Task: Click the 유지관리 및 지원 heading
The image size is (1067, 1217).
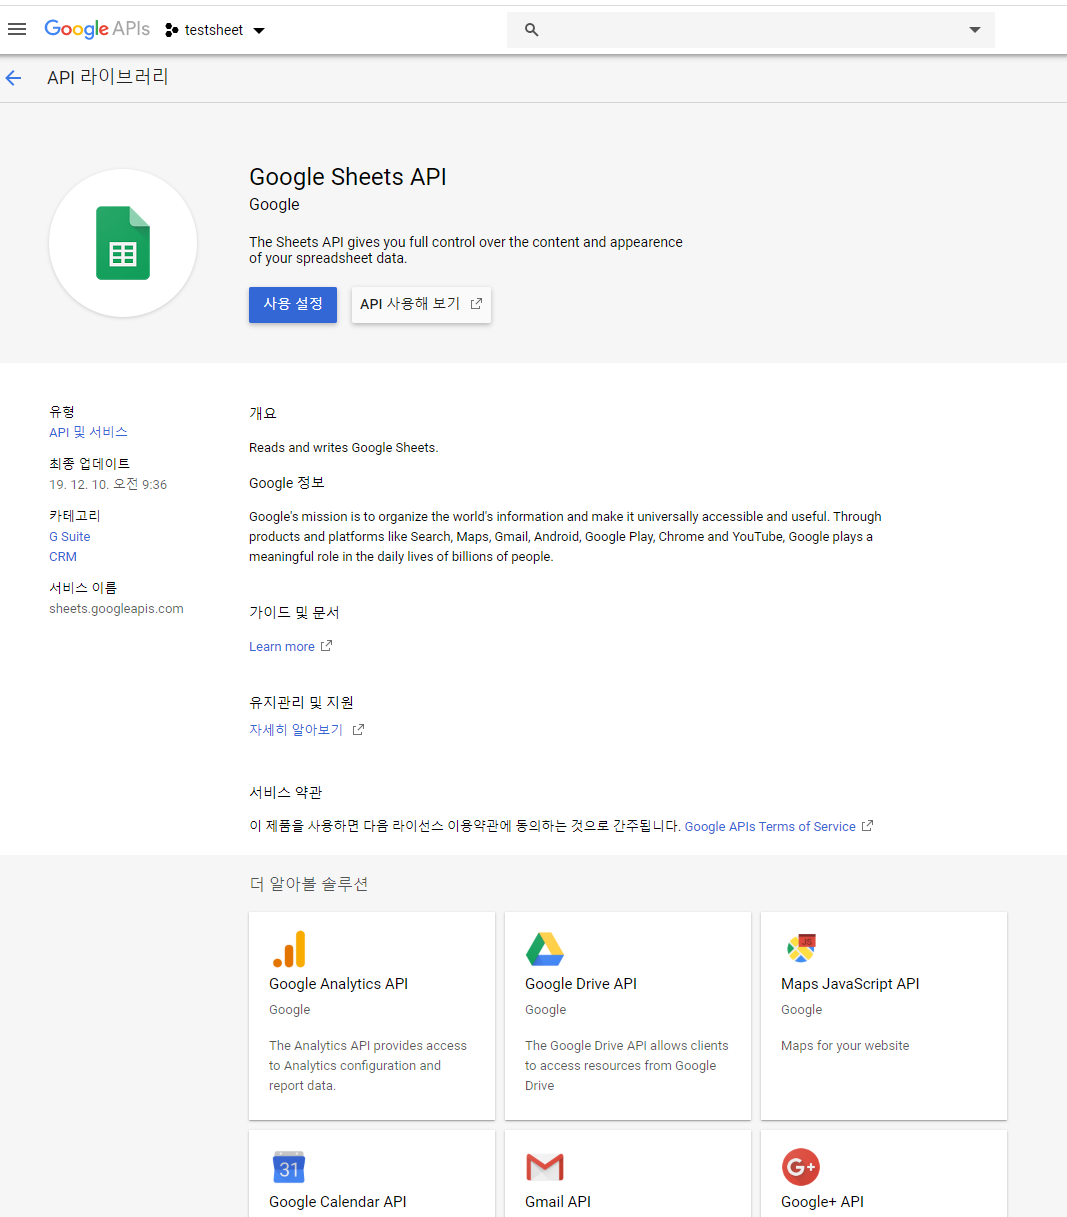Action: click(x=301, y=702)
